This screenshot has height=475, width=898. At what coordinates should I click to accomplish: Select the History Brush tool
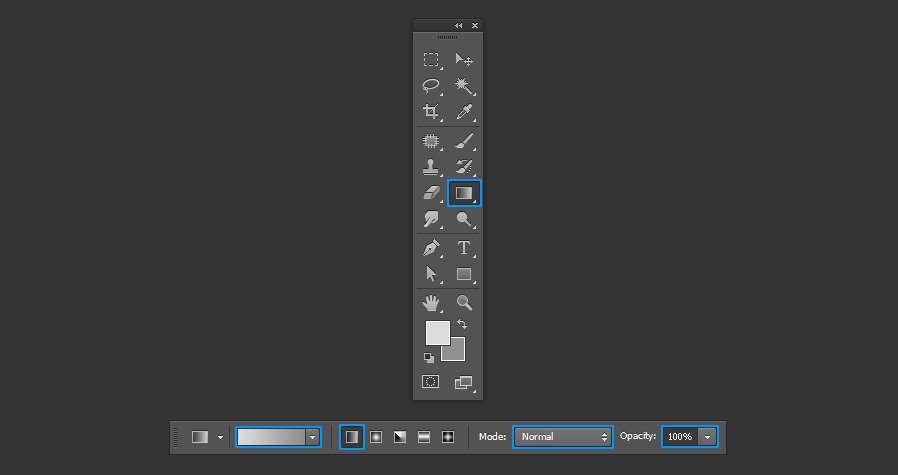coord(464,167)
